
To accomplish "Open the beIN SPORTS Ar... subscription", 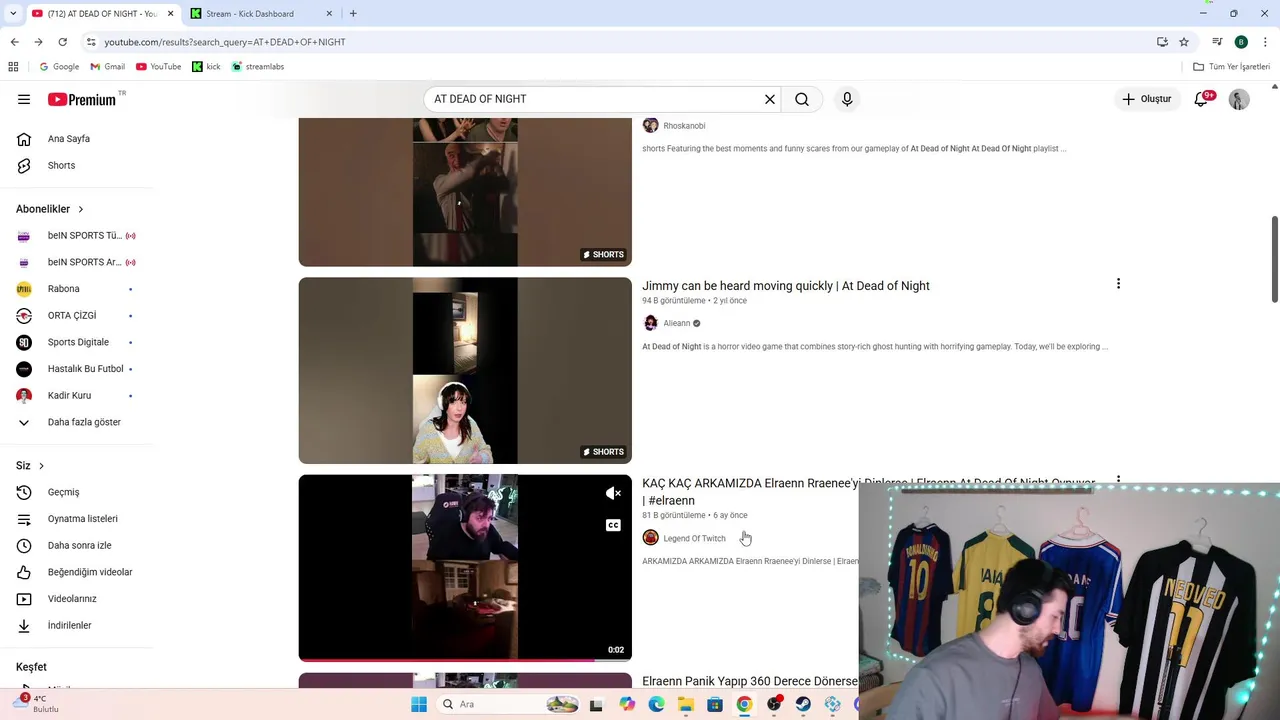I will pyautogui.click(x=76, y=262).
